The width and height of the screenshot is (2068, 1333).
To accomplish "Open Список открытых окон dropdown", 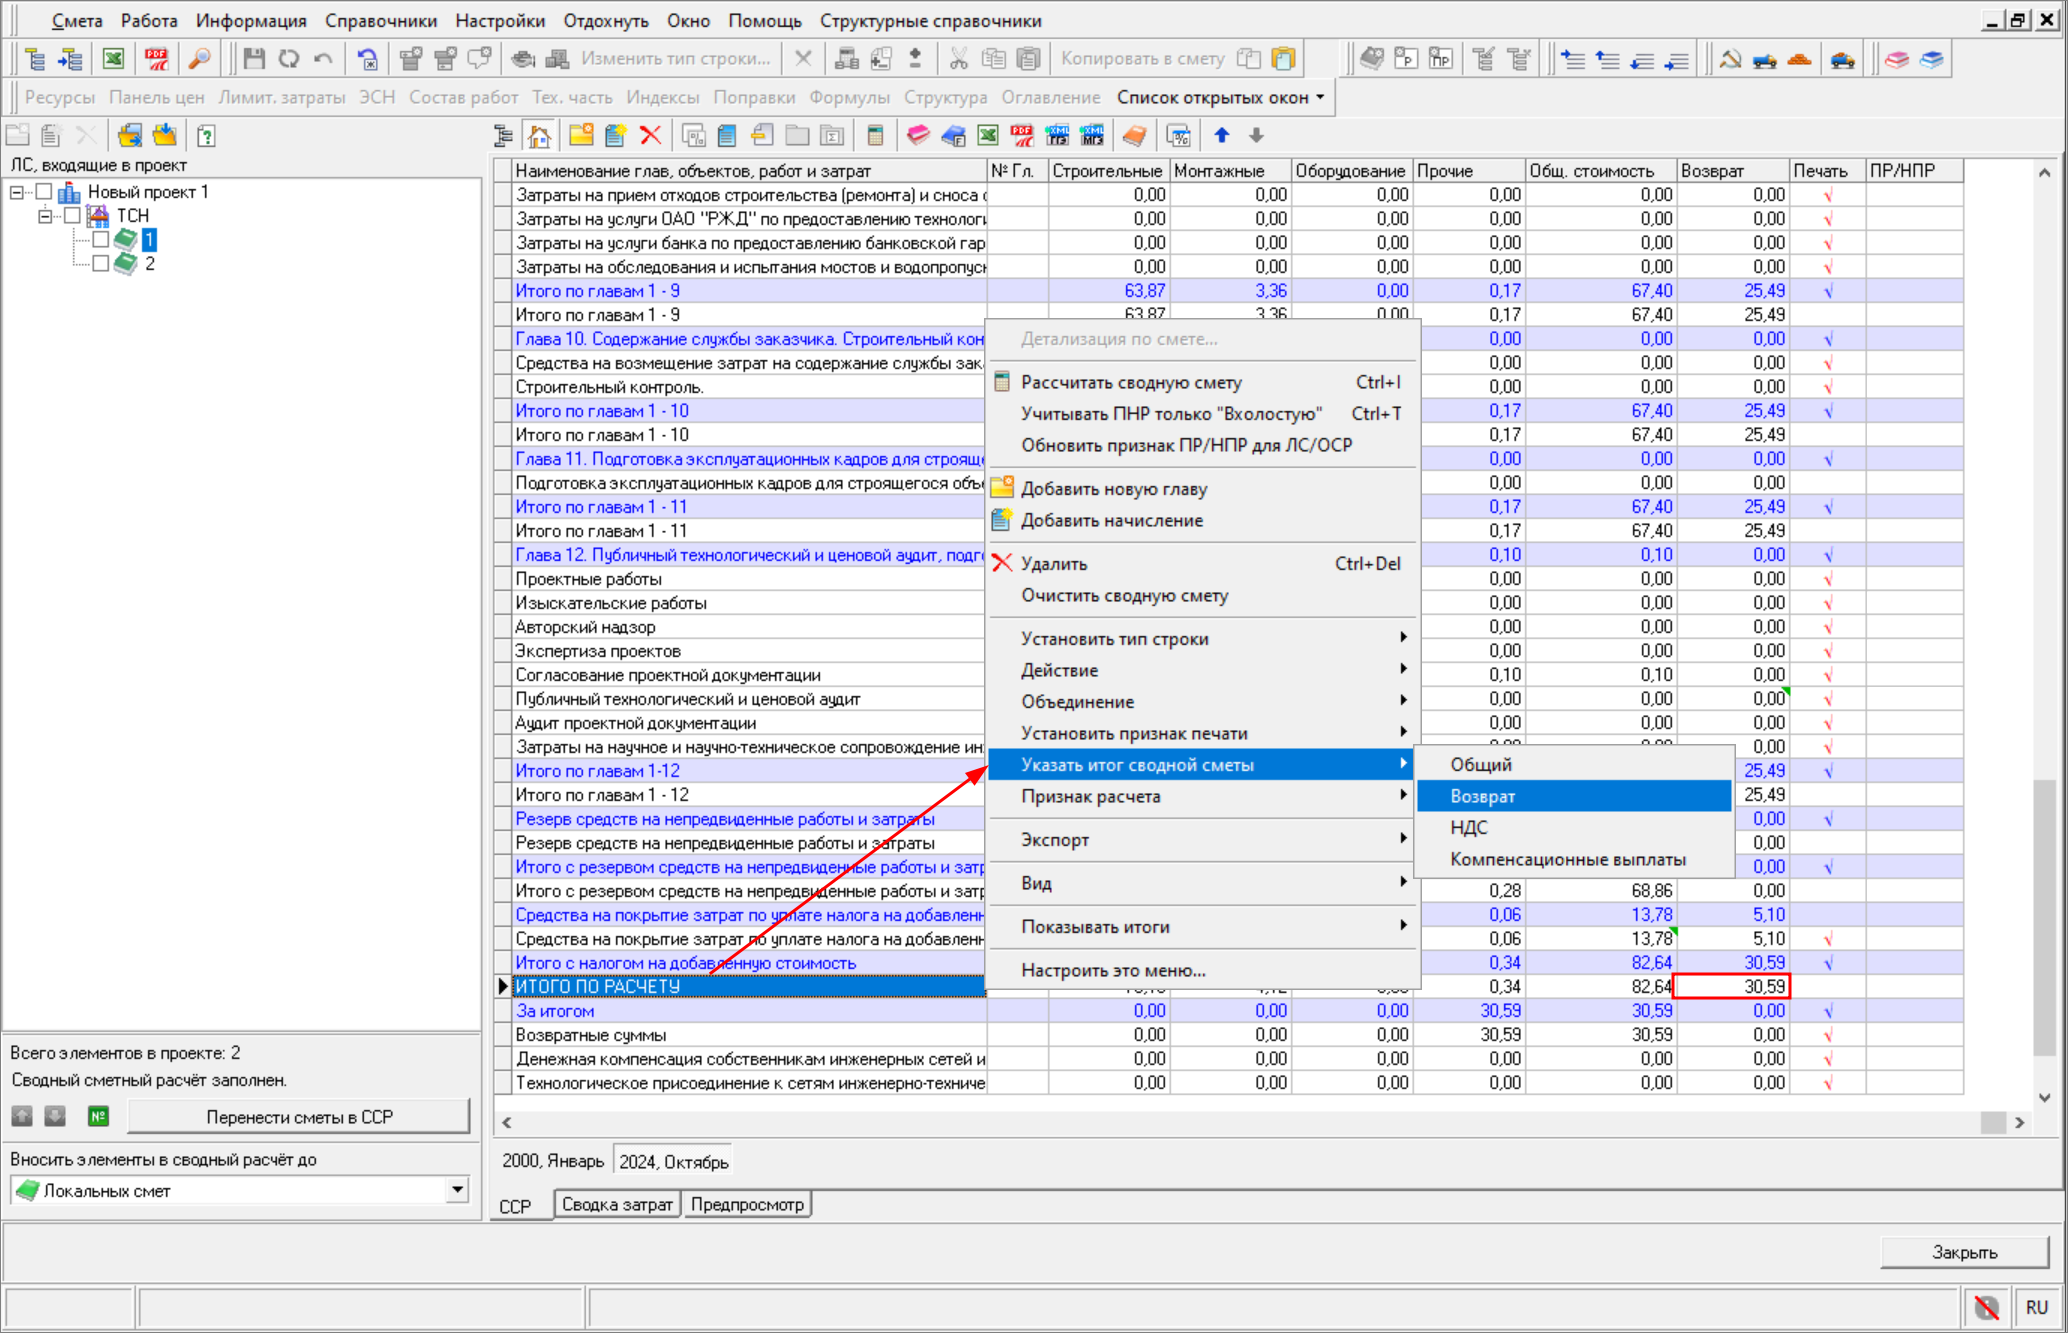I will [x=1220, y=97].
